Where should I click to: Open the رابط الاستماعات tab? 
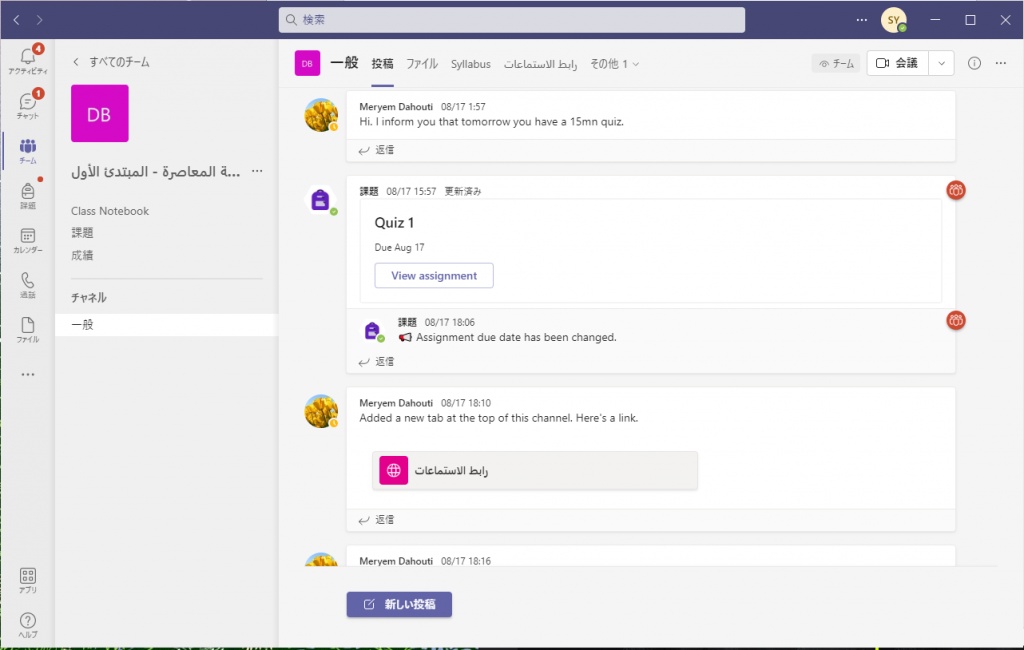[x=540, y=64]
